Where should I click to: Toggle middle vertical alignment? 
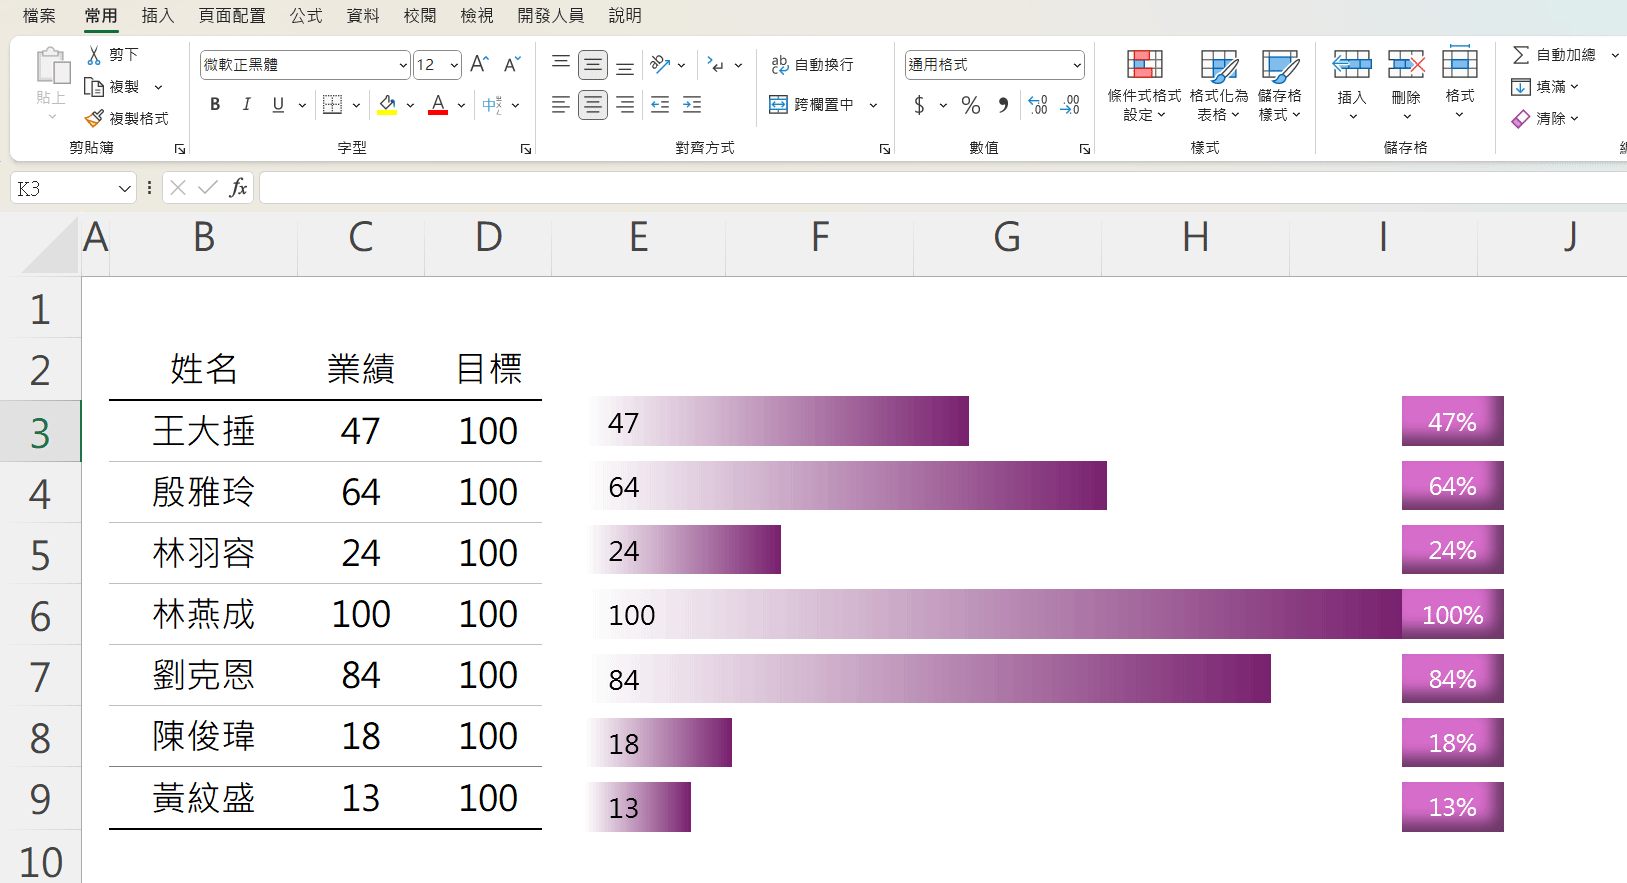(x=593, y=65)
